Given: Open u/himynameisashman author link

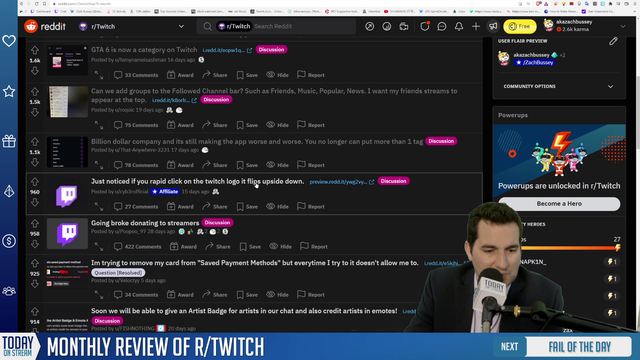Looking at the screenshot, I should coord(140,60).
